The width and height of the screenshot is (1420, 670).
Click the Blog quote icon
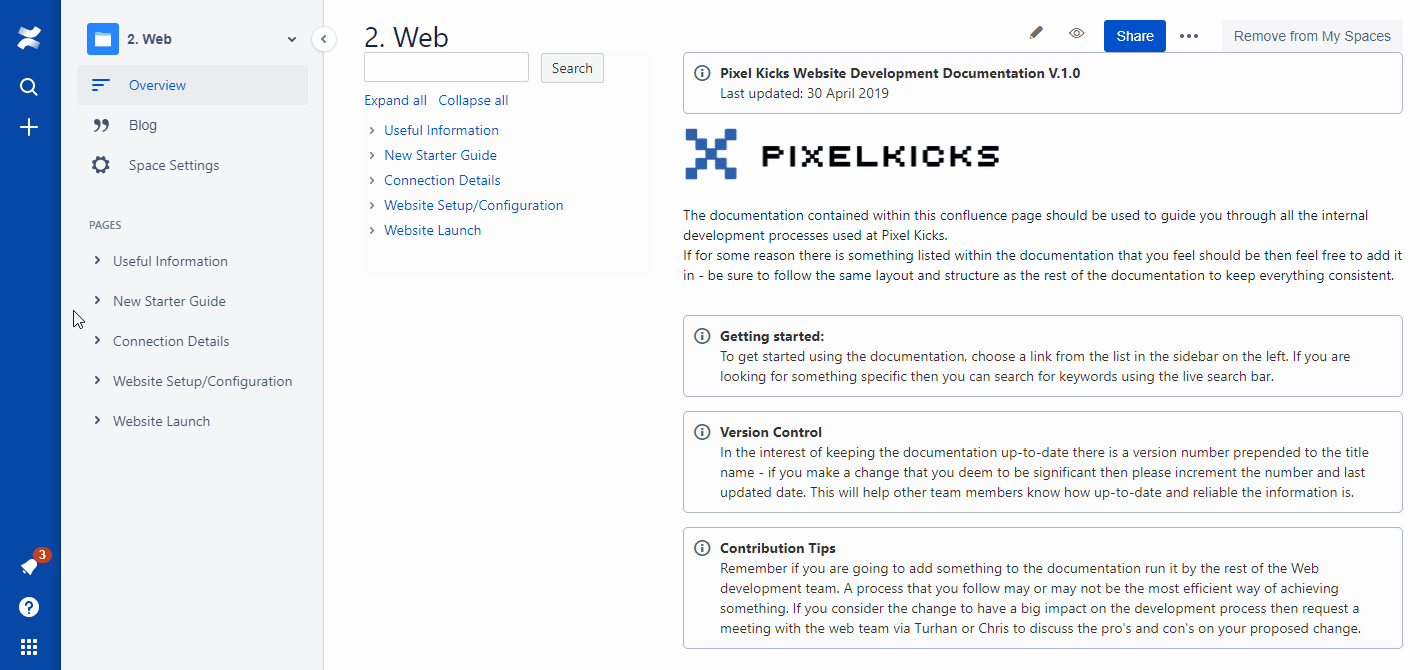[x=100, y=125]
